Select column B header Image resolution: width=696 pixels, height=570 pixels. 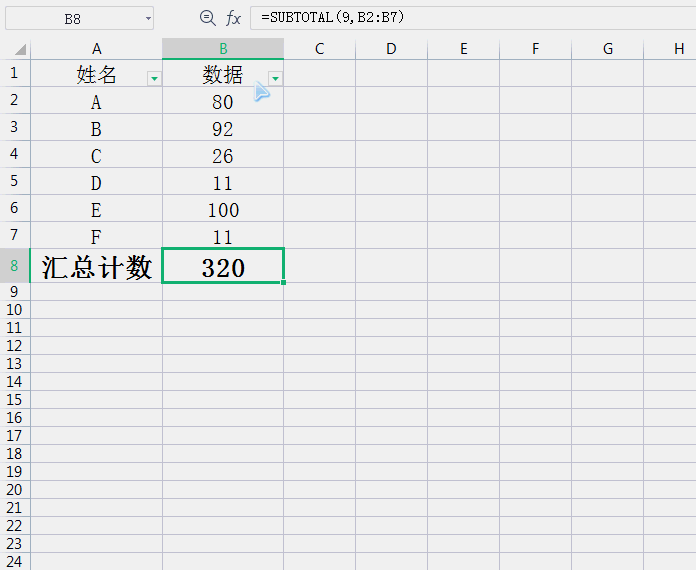point(223,49)
